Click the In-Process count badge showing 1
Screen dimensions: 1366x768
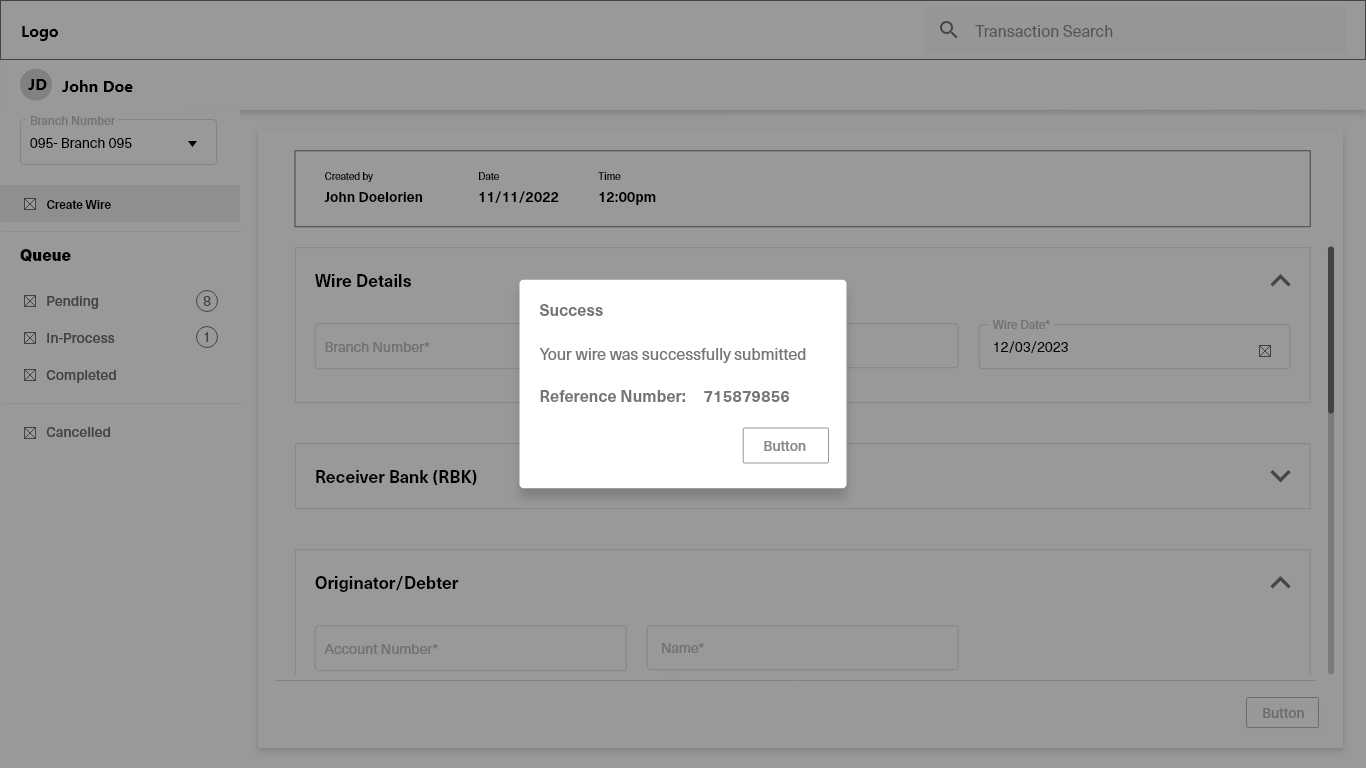point(206,338)
